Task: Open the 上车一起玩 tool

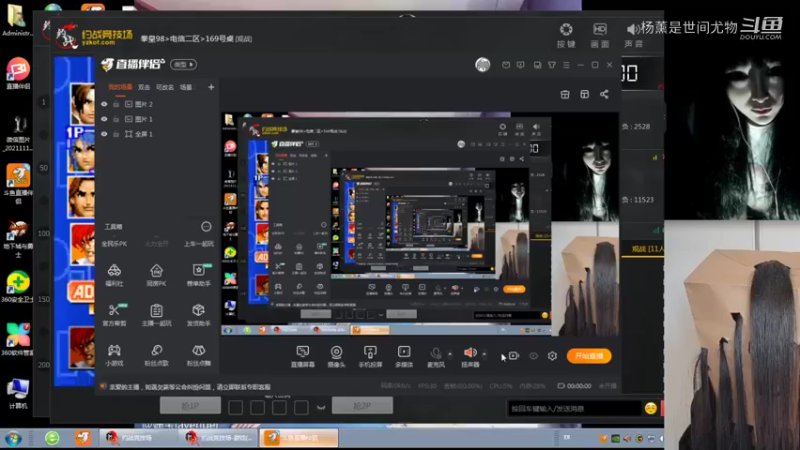Action: (x=198, y=244)
